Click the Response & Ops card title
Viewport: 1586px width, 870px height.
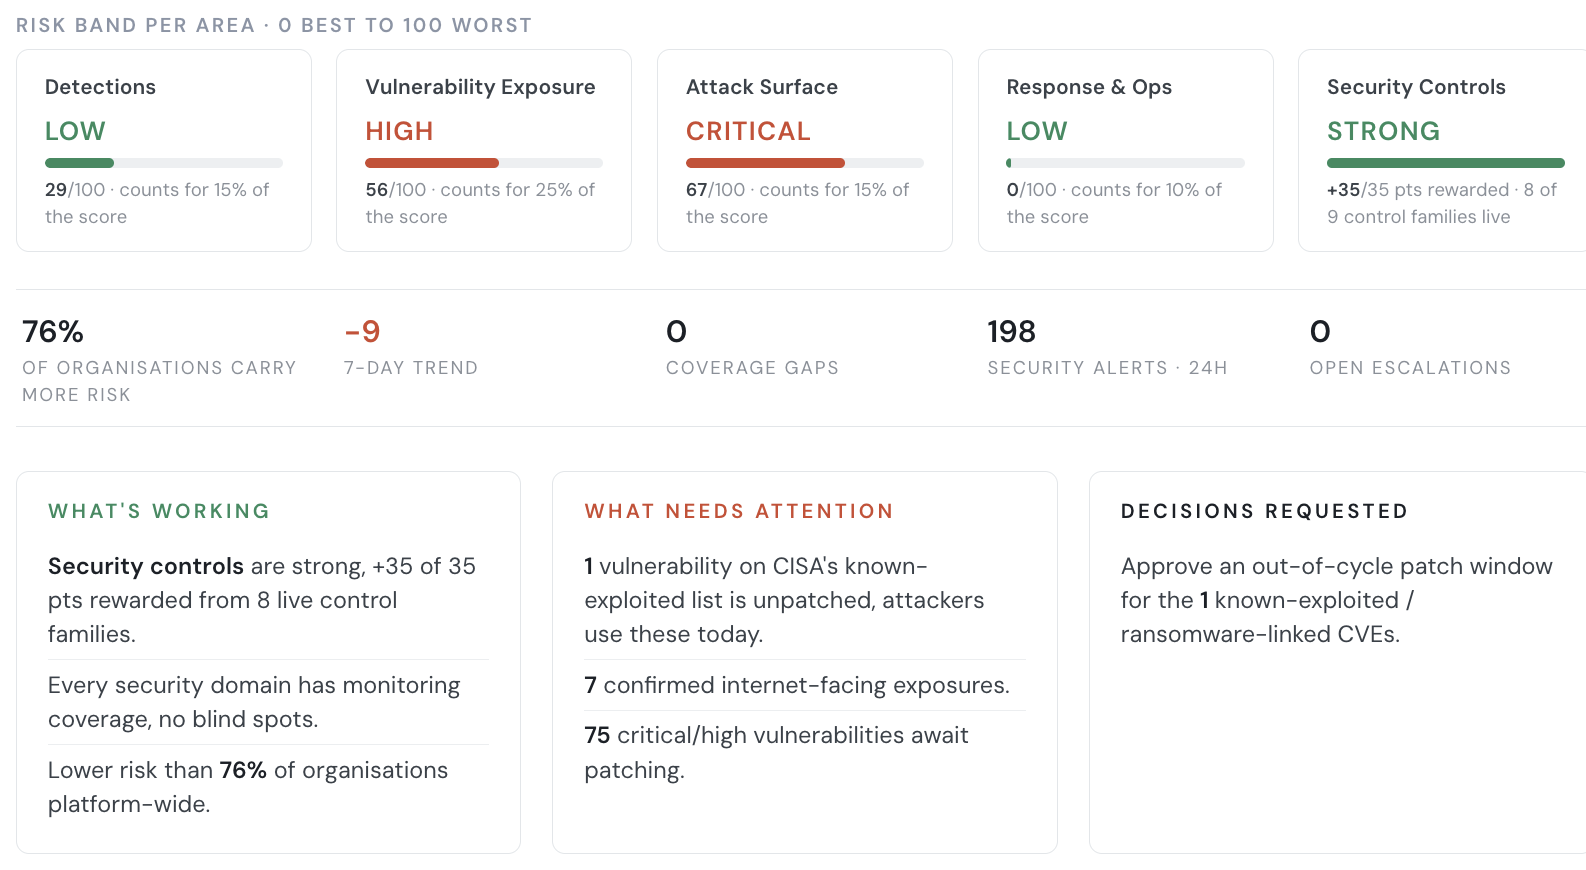pos(1089,87)
